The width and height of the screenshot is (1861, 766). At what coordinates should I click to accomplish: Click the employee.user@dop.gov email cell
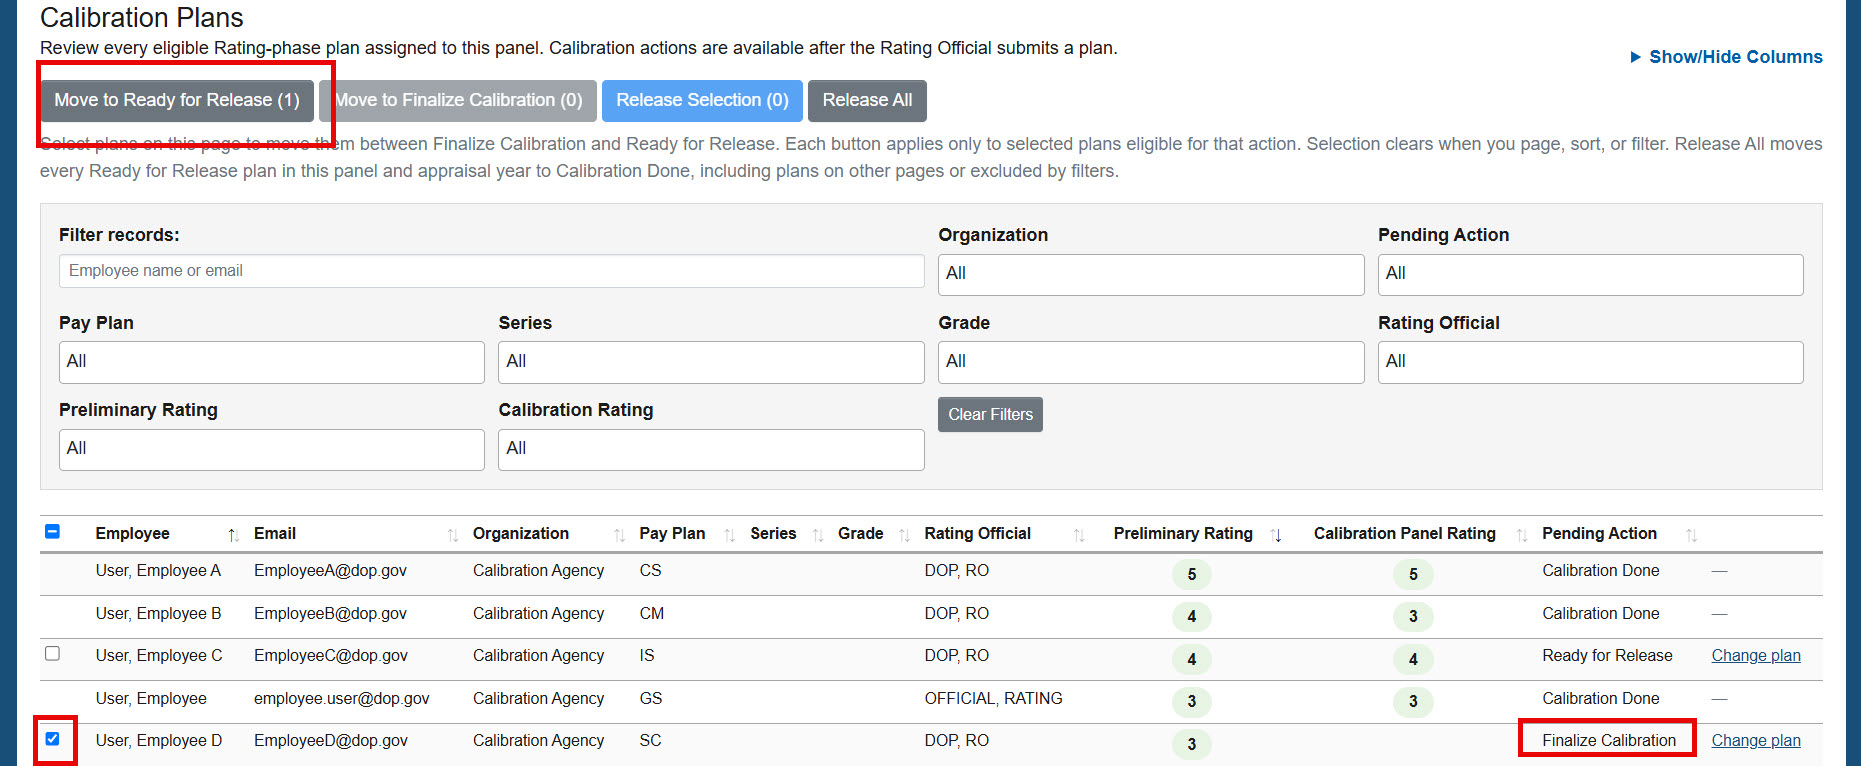[341, 699]
